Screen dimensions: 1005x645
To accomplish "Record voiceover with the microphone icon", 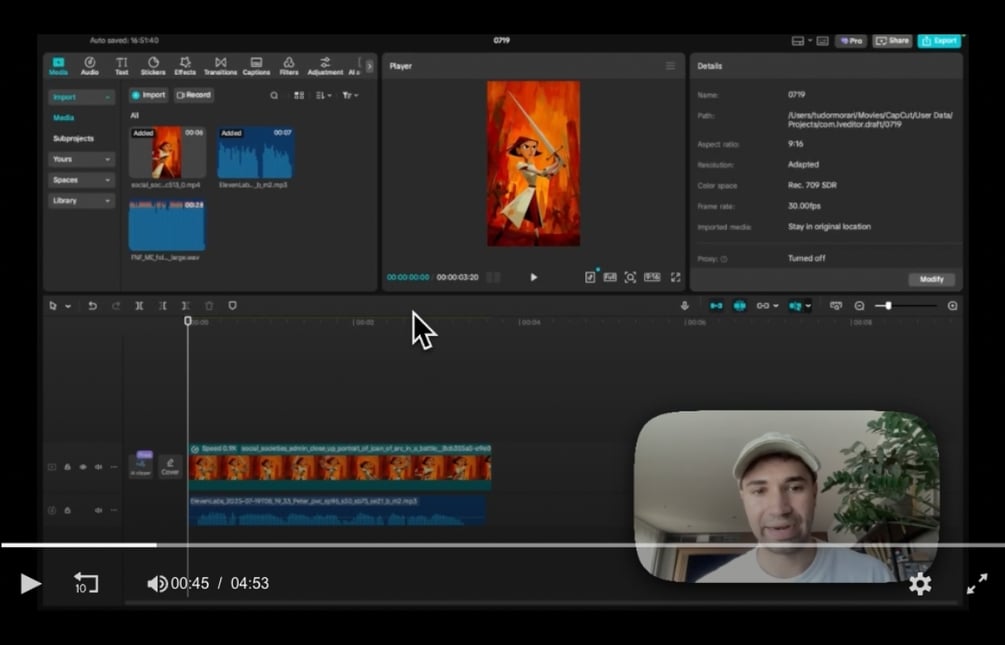I will [x=685, y=306].
